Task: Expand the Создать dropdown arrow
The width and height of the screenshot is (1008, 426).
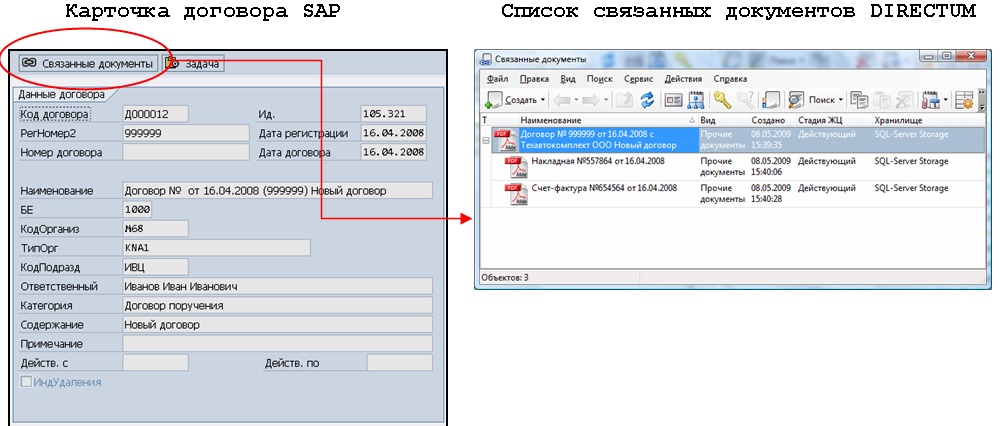Action: click(x=543, y=100)
